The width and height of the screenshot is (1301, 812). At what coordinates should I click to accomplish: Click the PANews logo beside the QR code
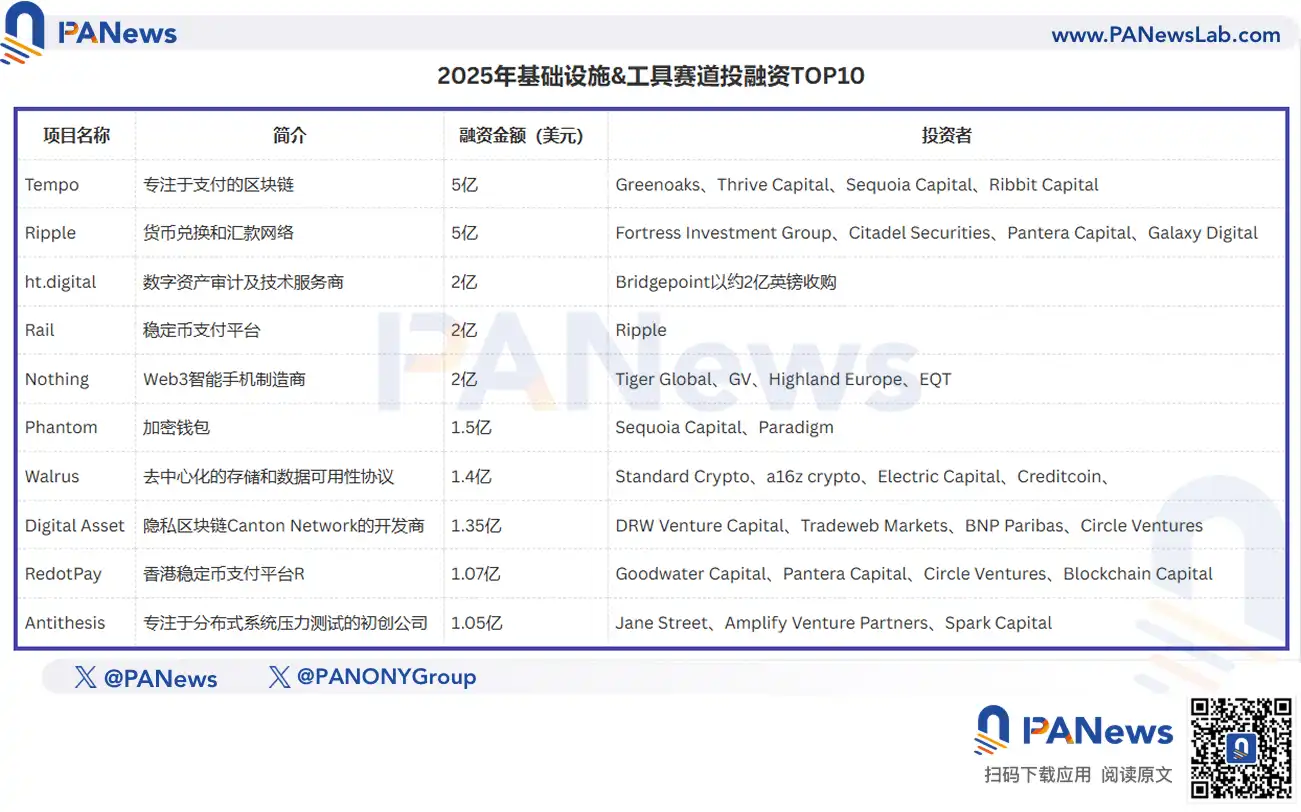[1075, 730]
